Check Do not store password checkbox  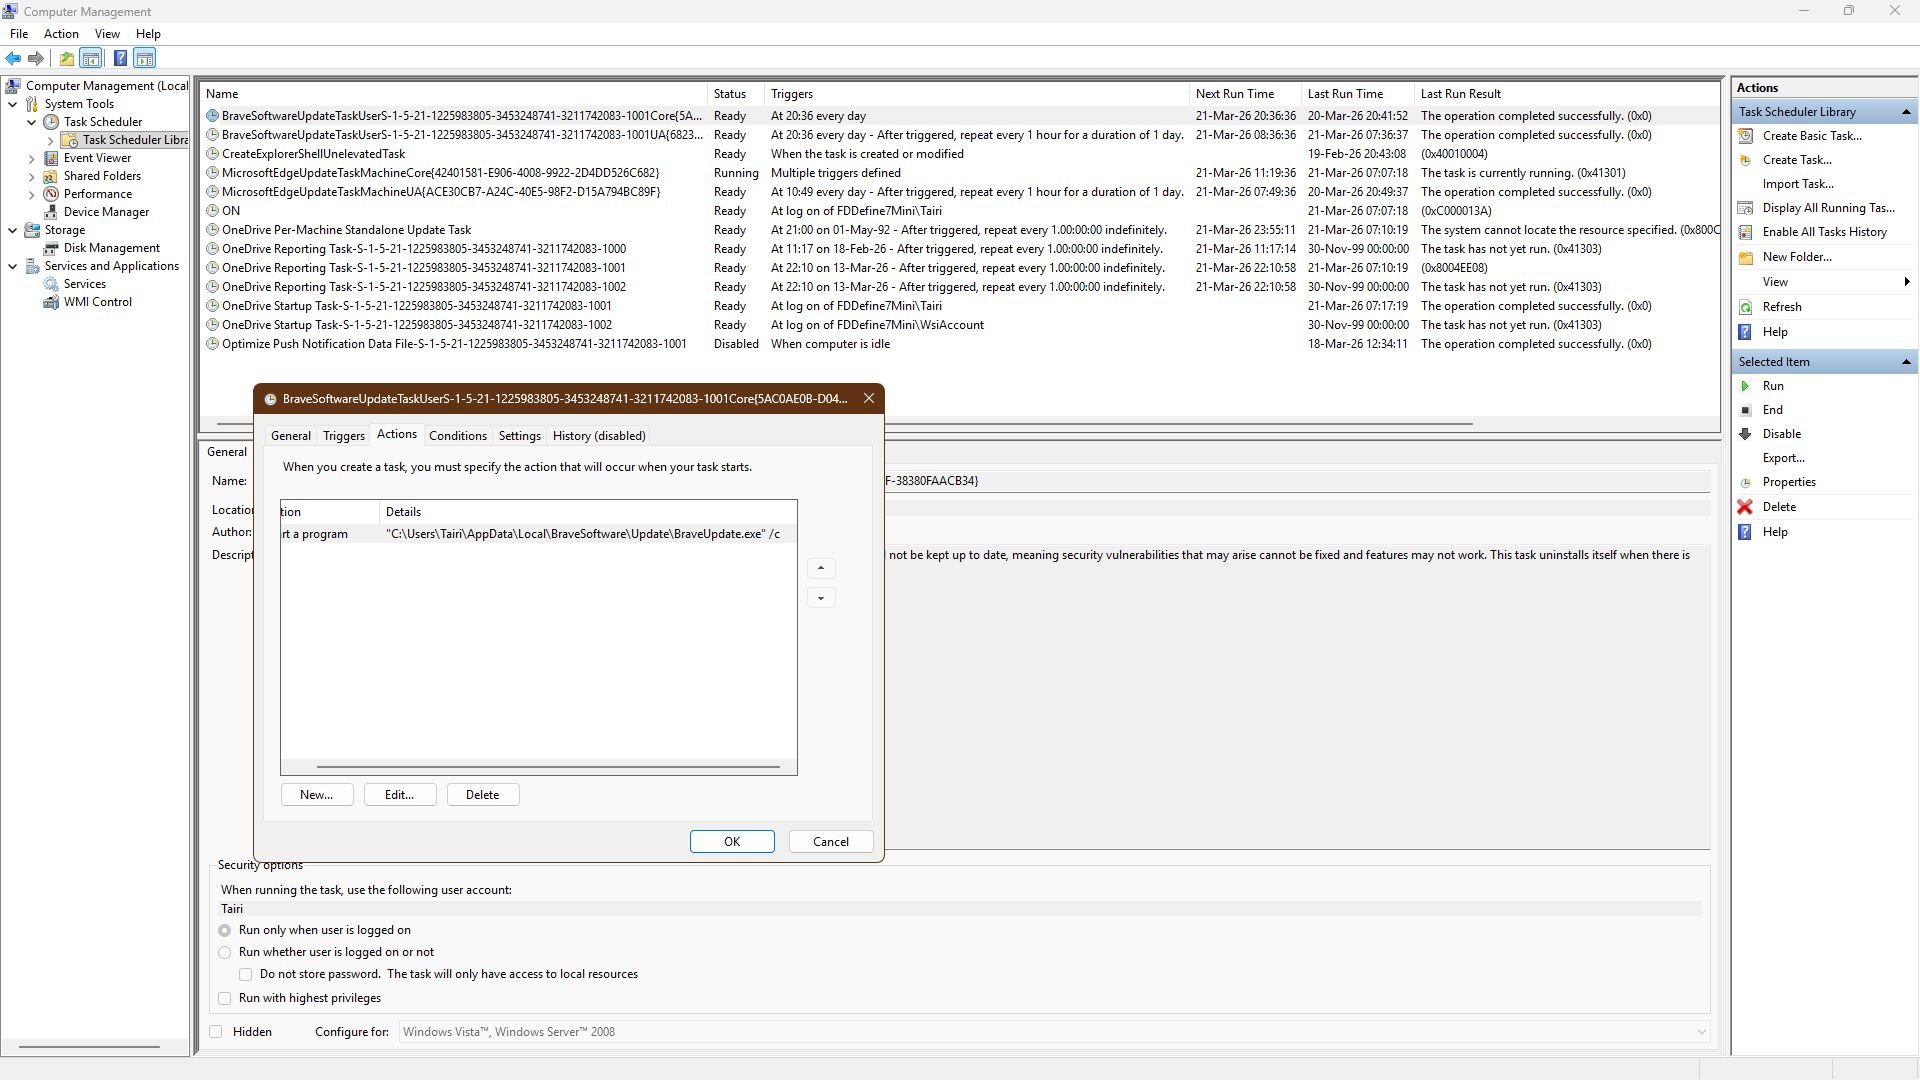pyautogui.click(x=245, y=974)
